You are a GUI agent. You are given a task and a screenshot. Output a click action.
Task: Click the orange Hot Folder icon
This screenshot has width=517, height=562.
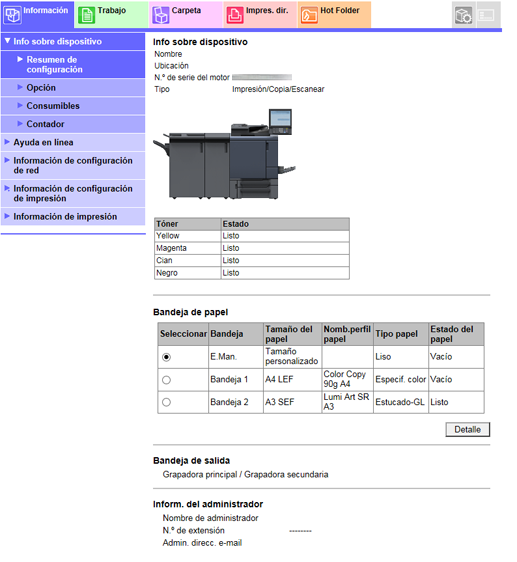(x=309, y=15)
